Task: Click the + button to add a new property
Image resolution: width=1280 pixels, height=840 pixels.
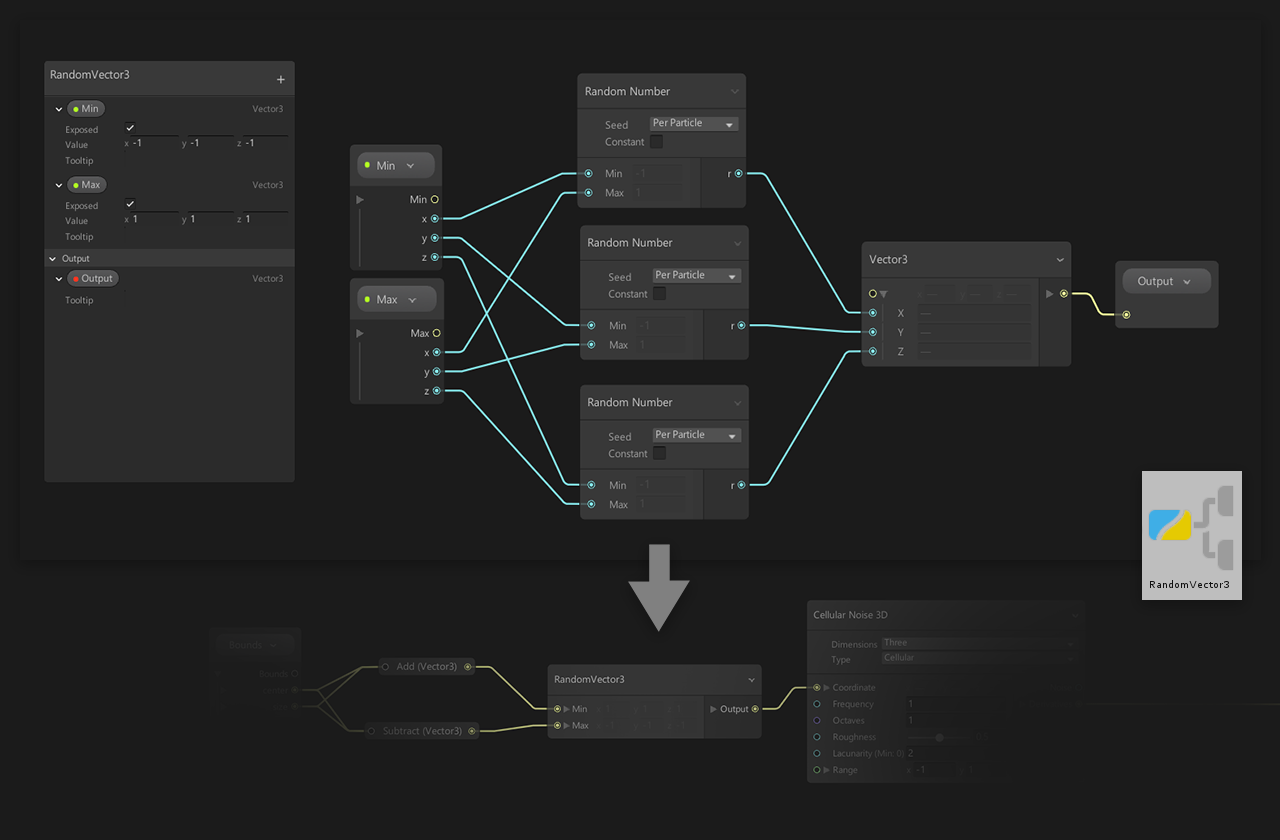Action: pos(281,77)
